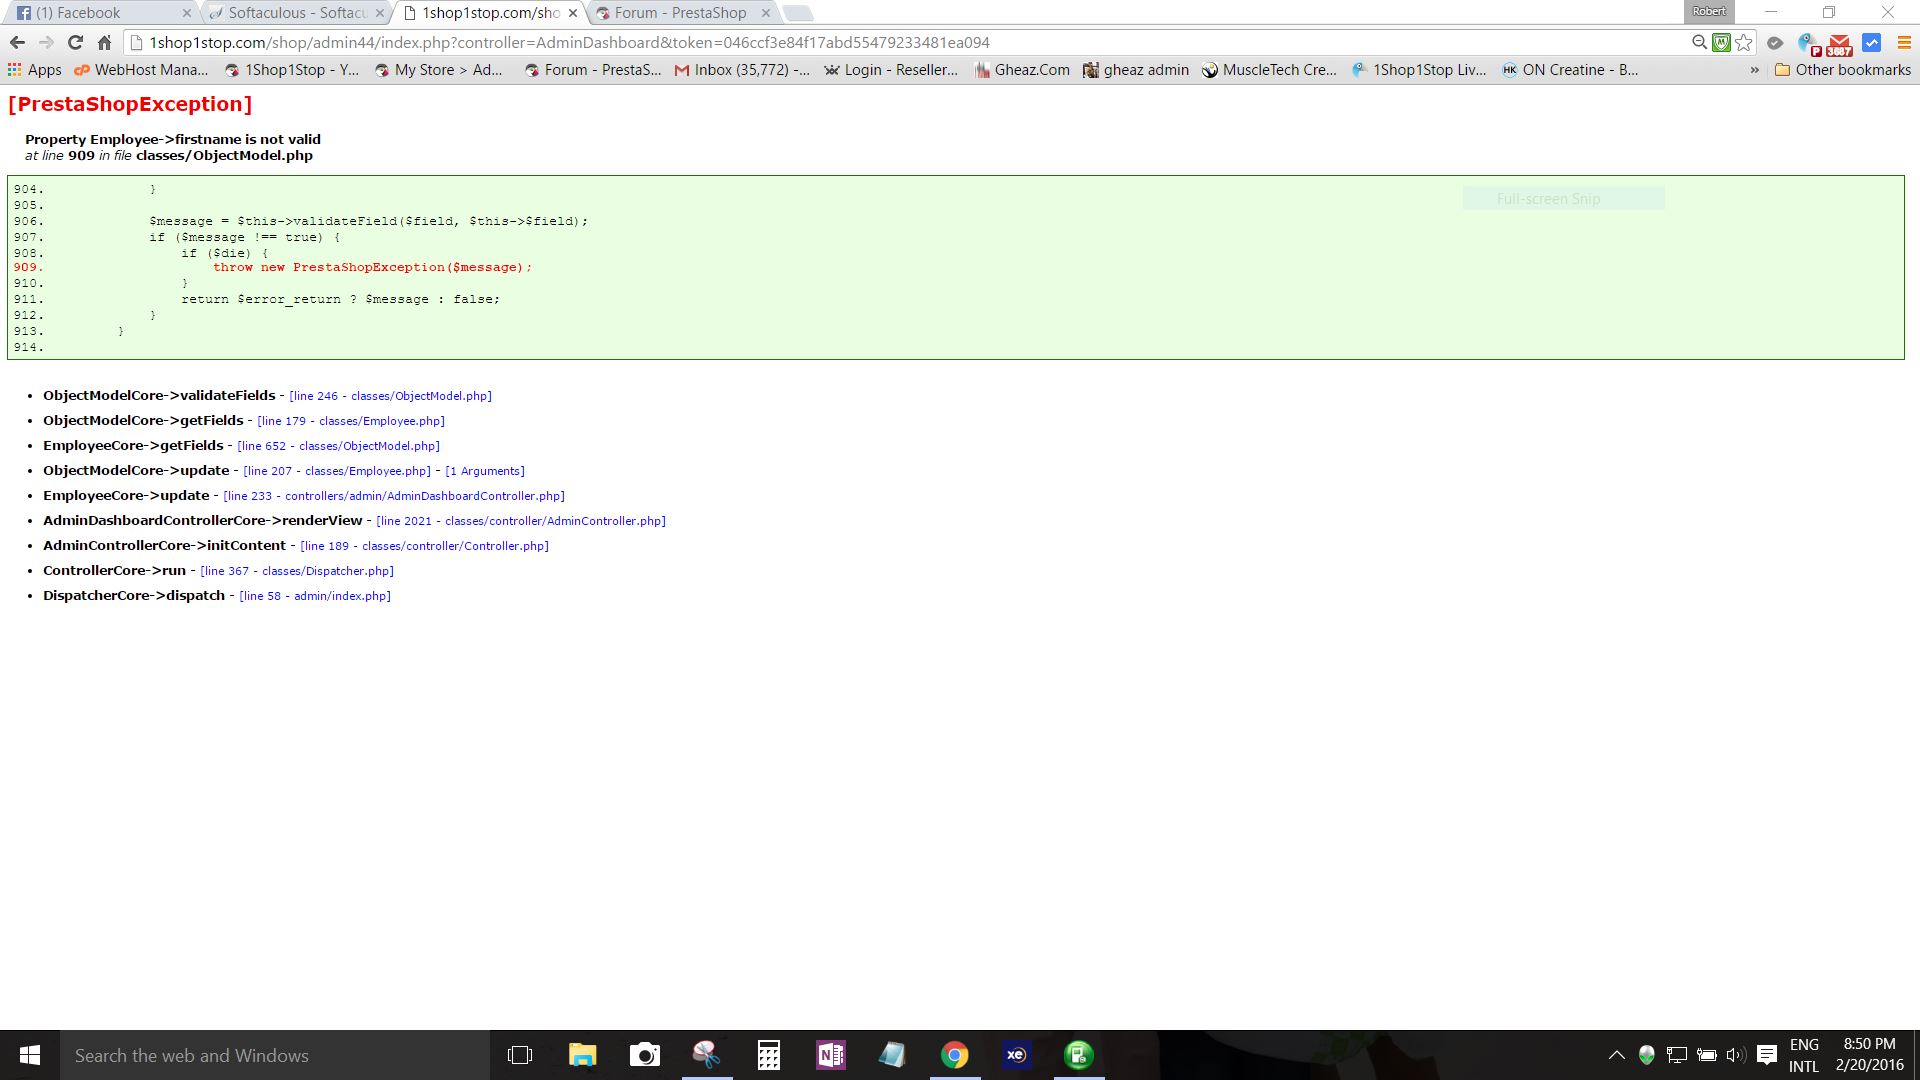Open the Controller.php line 189 link
The width and height of the screenshot is (1920, 1080).
coord(424,546)
